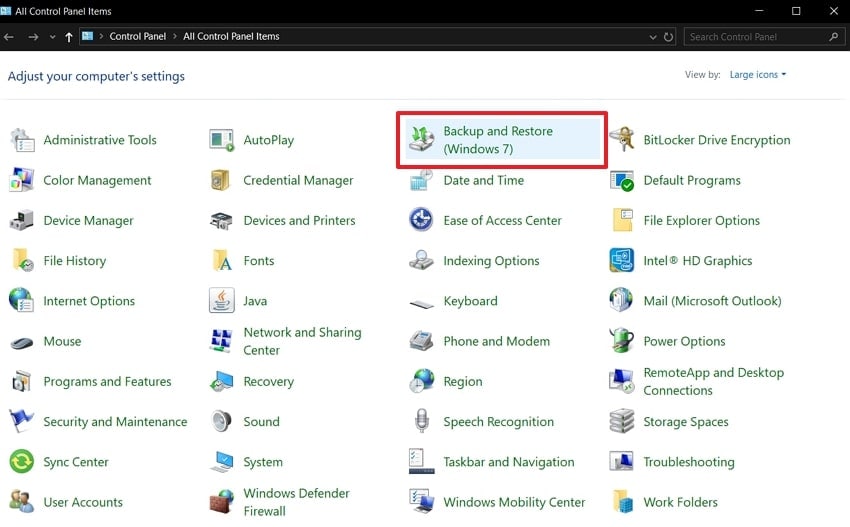This screenshot has width=850, height=527.
Task: Maximize the All Control Panel Items window
Action: tap(796, 11)
